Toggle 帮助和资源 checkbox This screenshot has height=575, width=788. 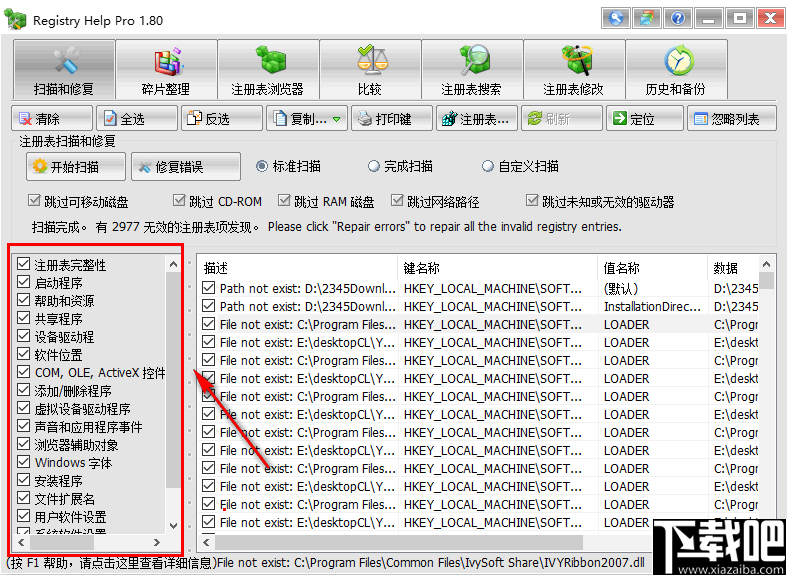pos(24,300)
